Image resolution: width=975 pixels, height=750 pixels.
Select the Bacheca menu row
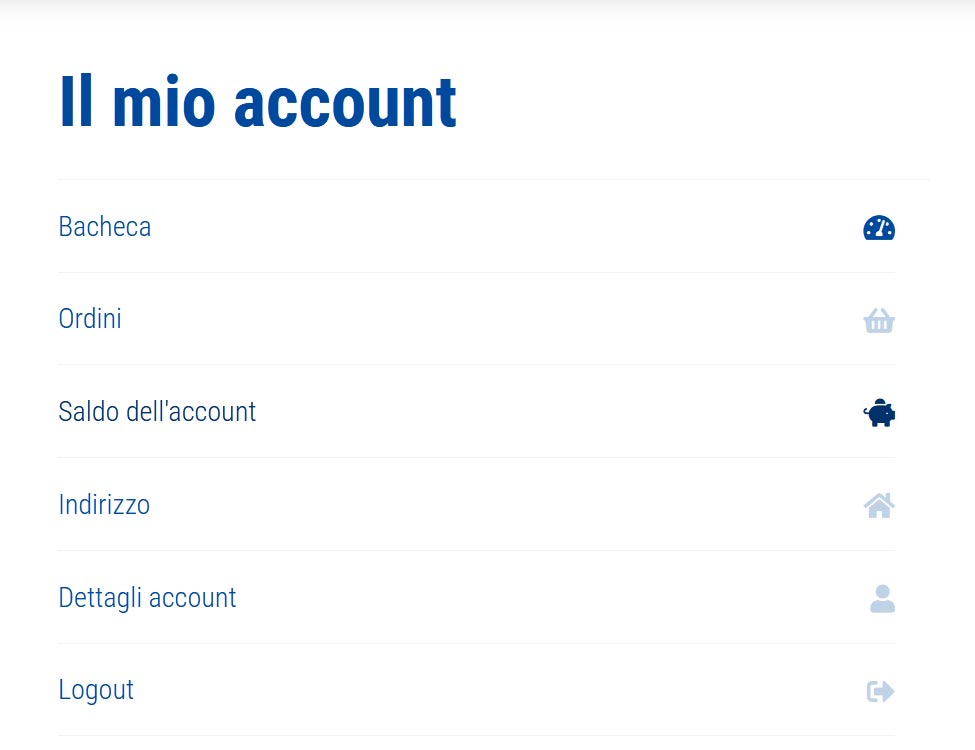tap(476, 226)
